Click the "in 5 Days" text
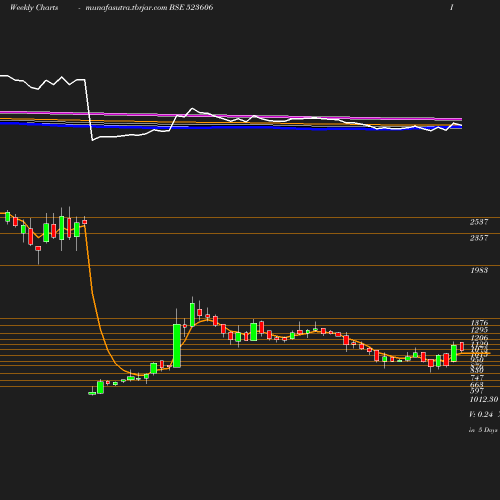 point(483,430)
